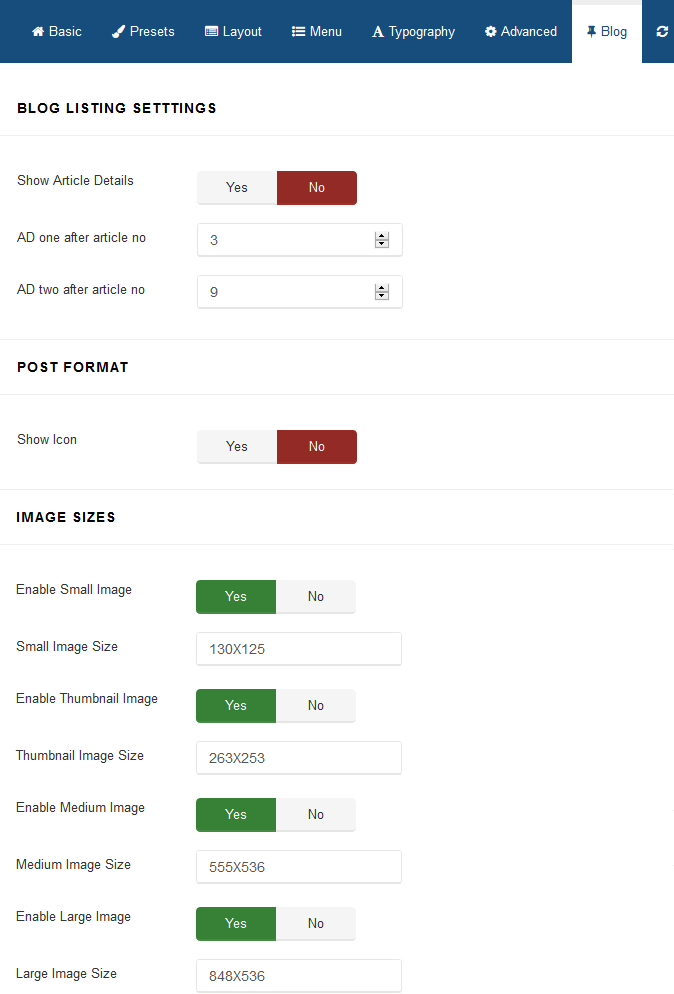The height and width of the screenshot is (994, 674).
Task: Enable Show Icon with Yes
Action: [x=237, y=446]
